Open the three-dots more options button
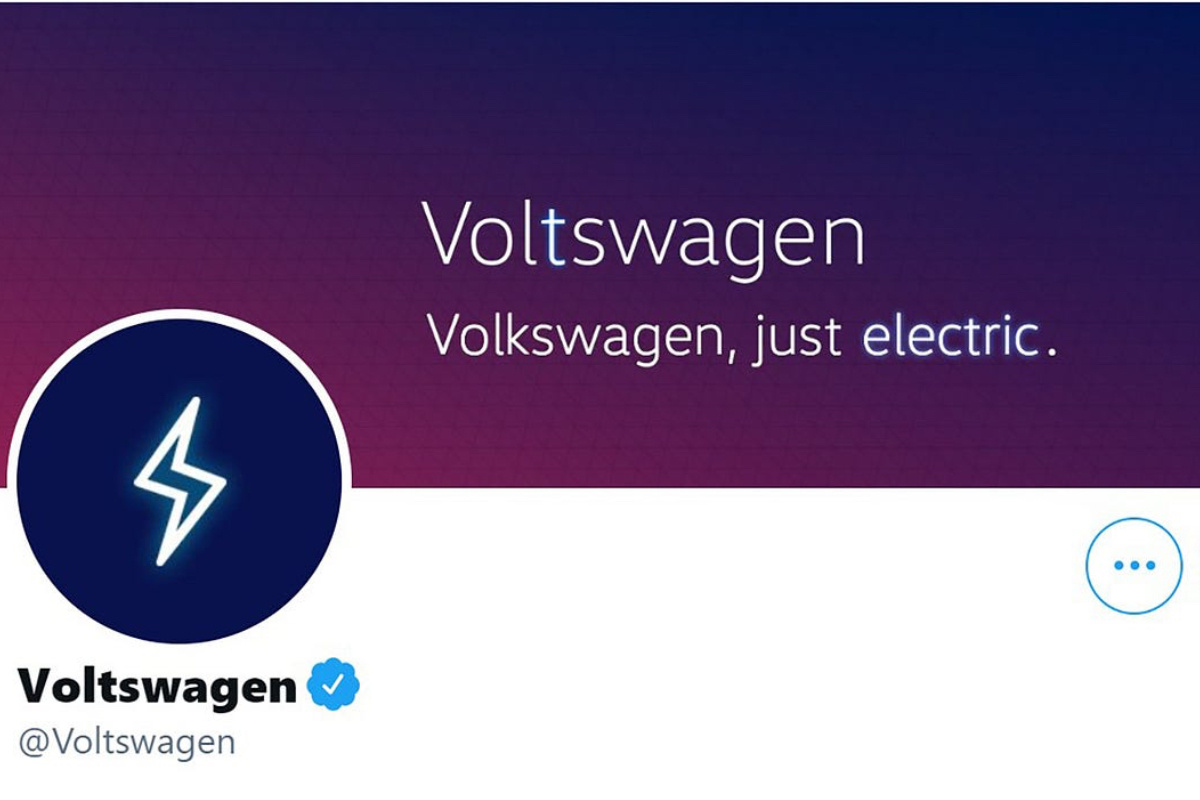 point(1133,565)
